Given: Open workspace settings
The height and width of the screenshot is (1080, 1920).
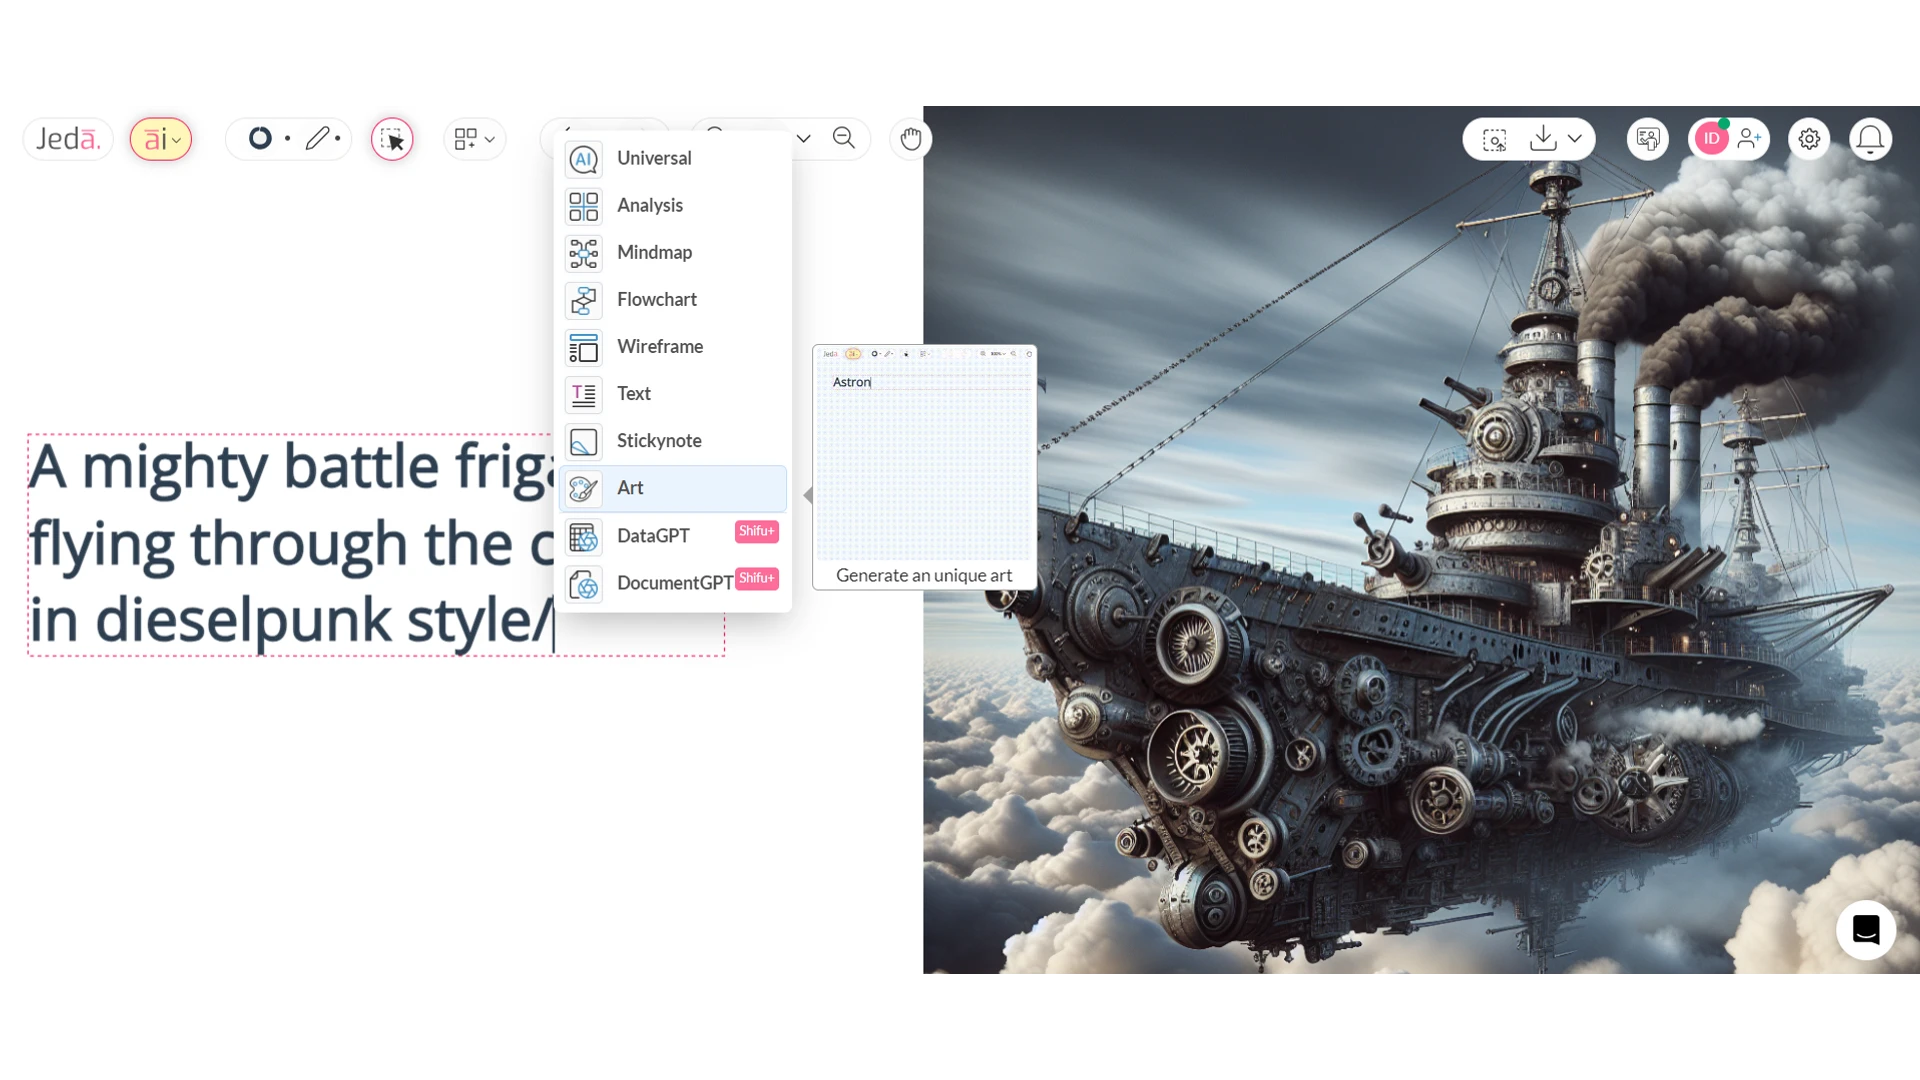Looking at the screenshot, I should 1809,139.
